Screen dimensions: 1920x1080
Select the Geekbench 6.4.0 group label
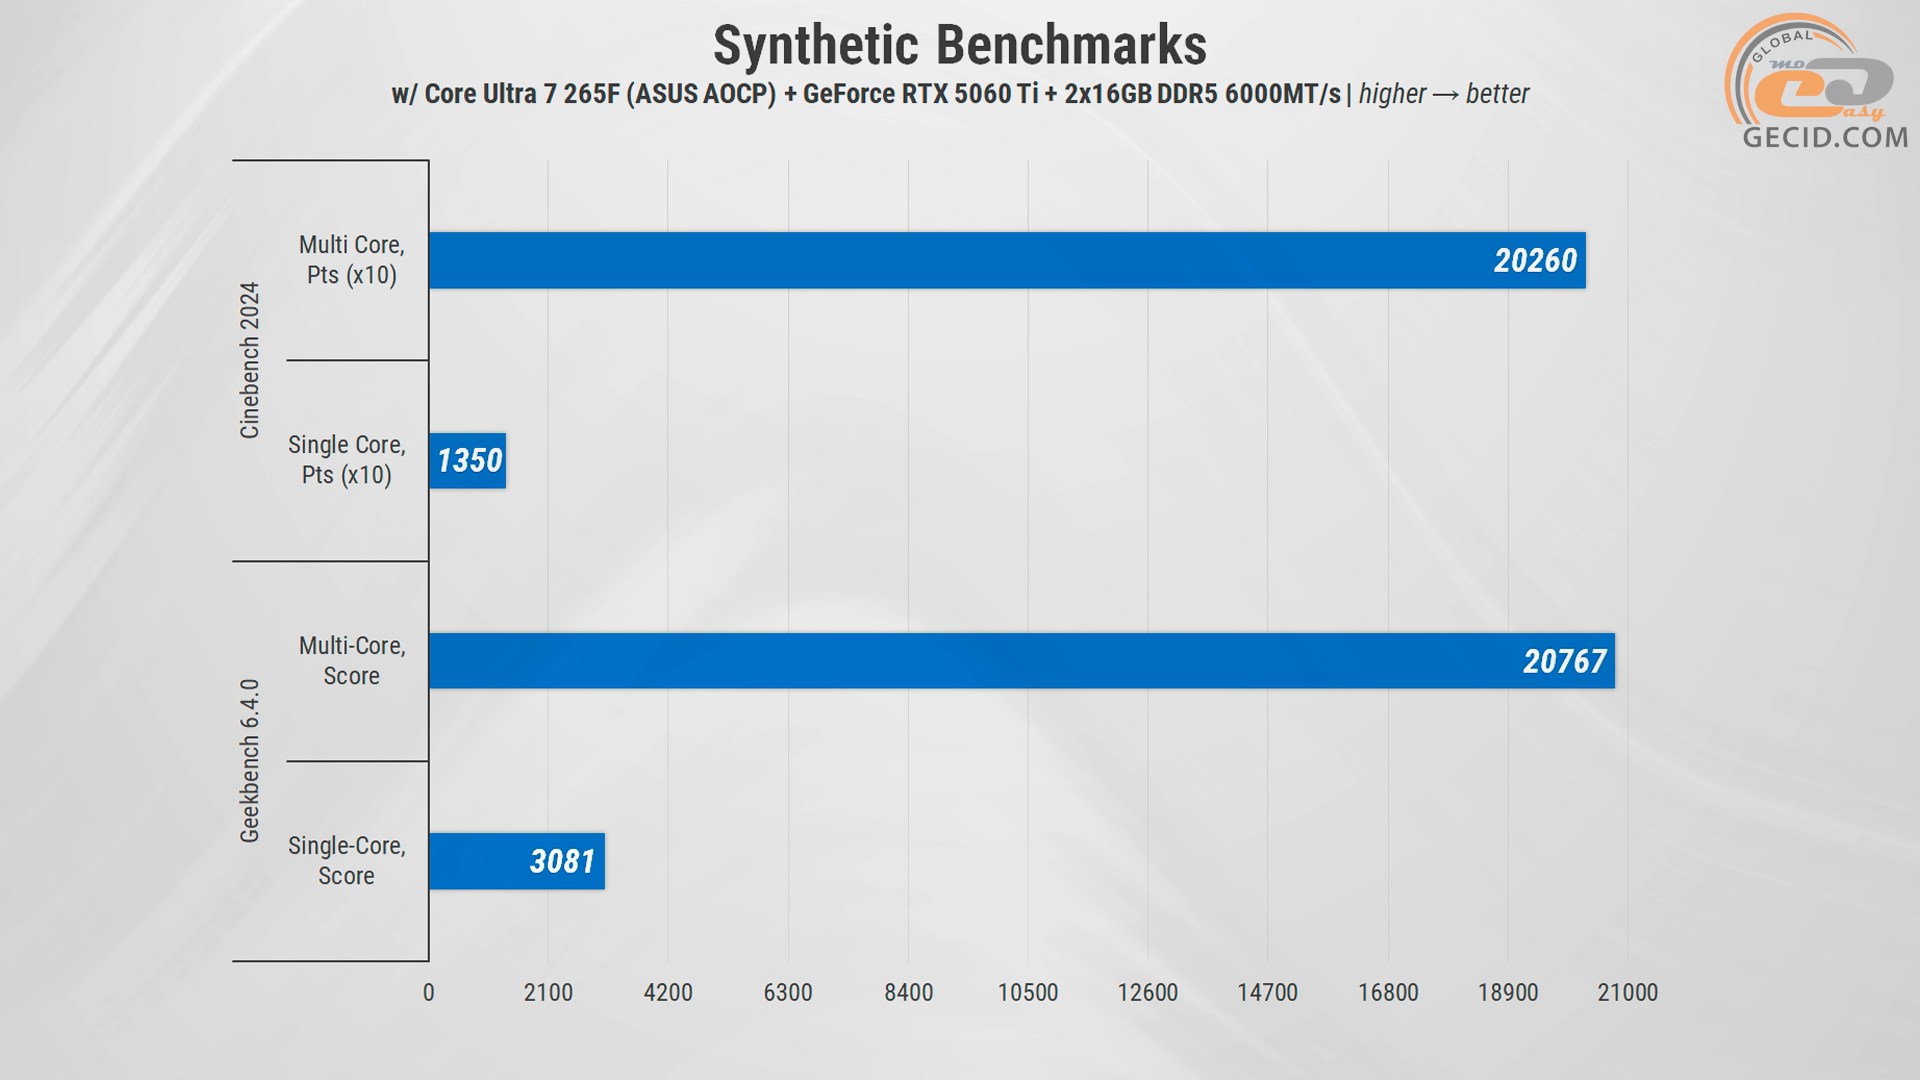[x=249, y=761]
